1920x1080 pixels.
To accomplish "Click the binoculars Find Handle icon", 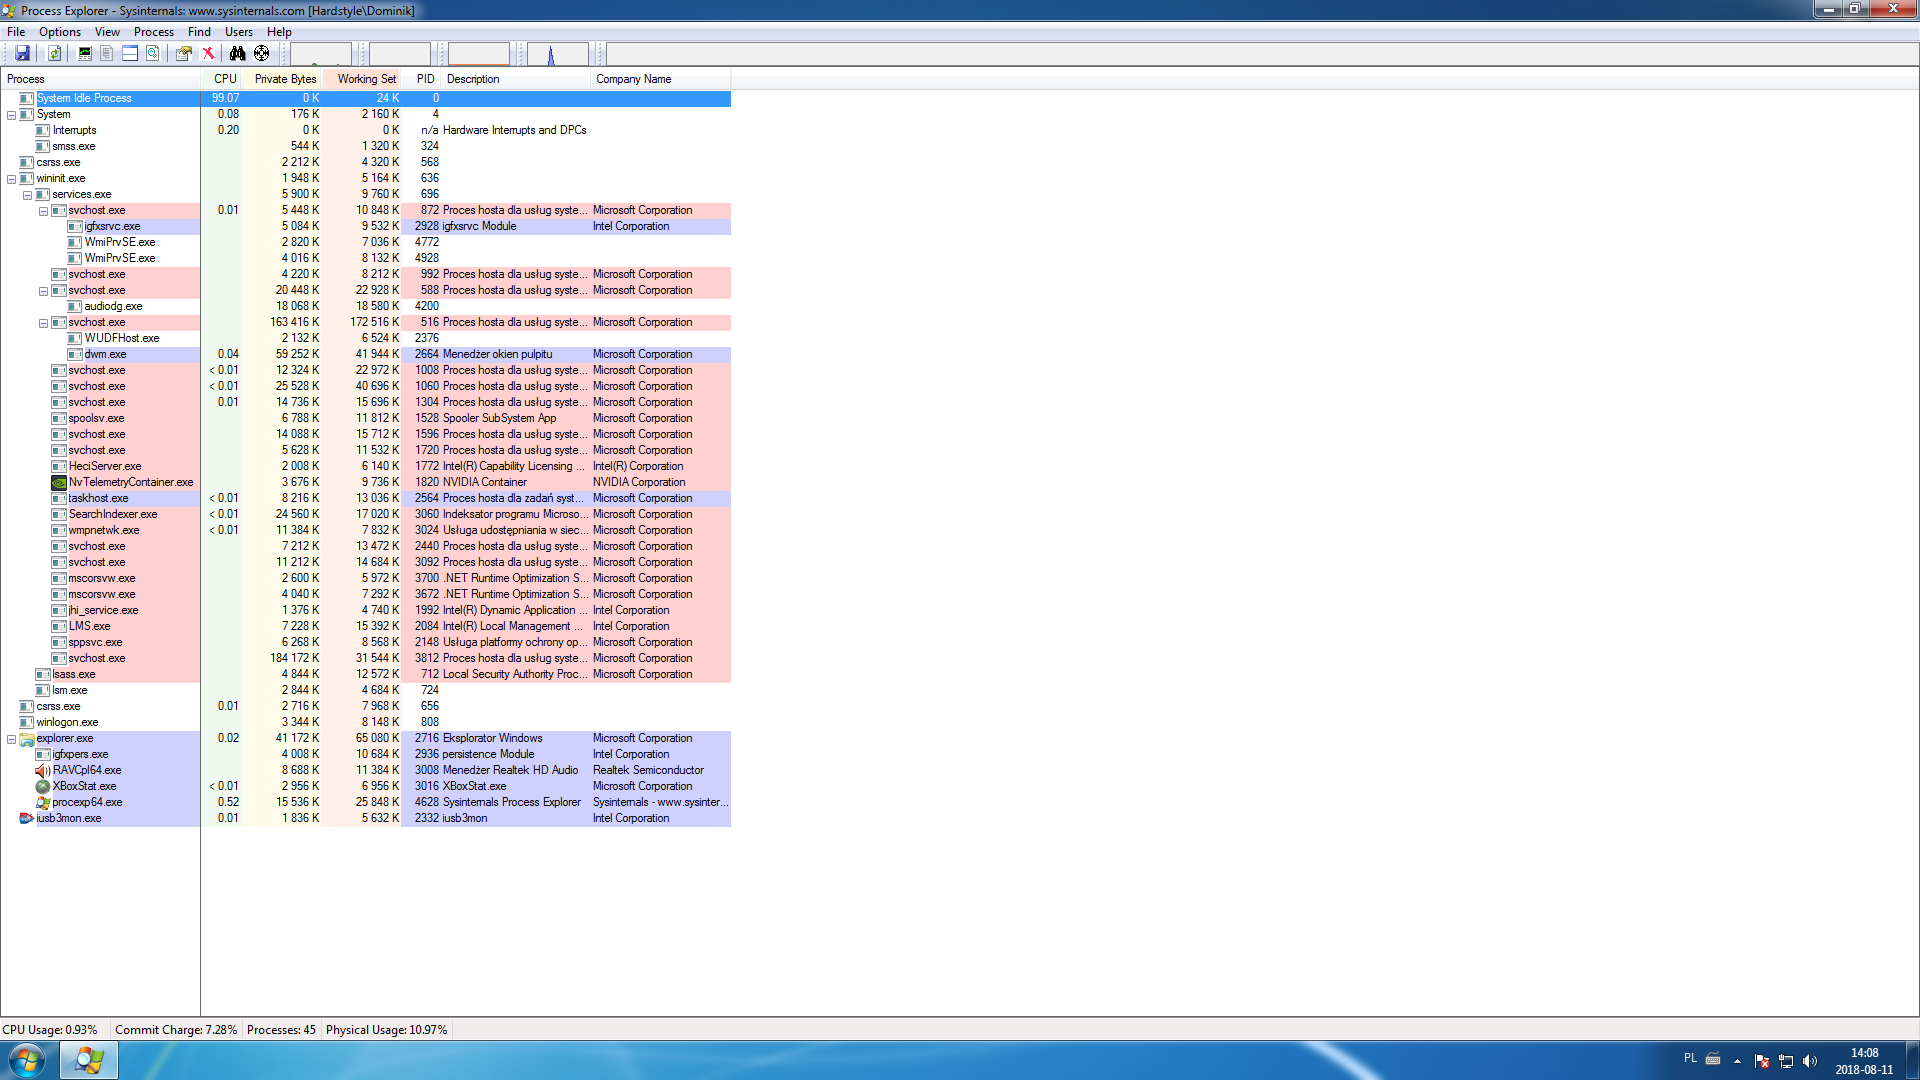I will tap(237, 54).
